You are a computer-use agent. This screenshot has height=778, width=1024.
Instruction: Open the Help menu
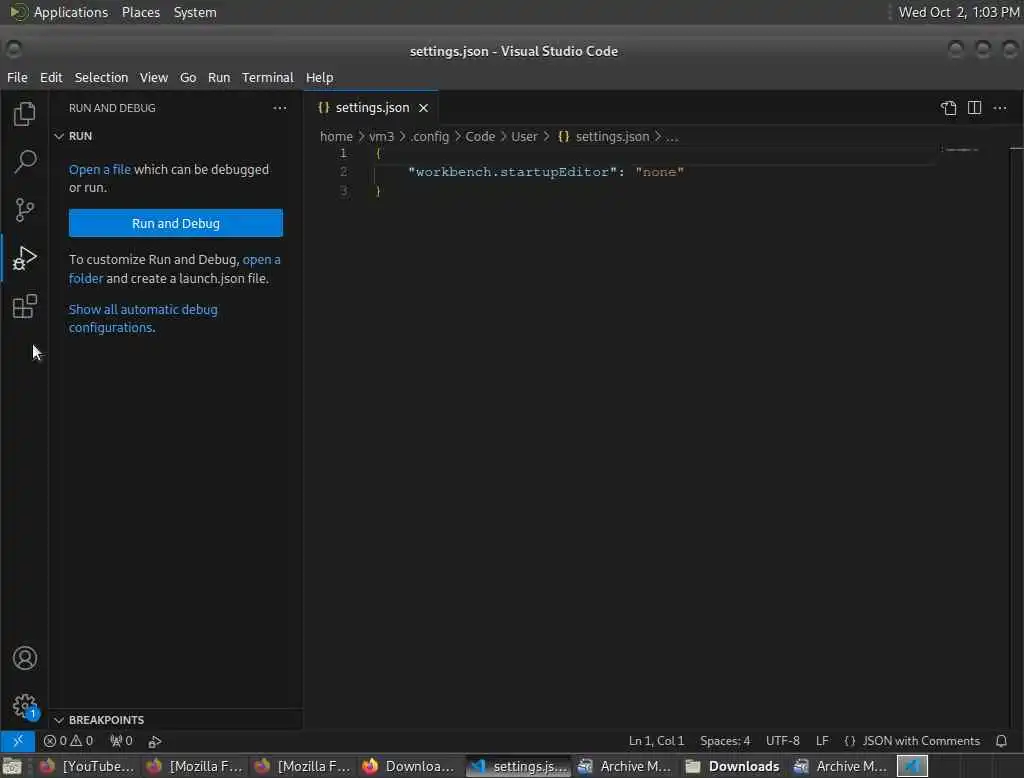319,77
